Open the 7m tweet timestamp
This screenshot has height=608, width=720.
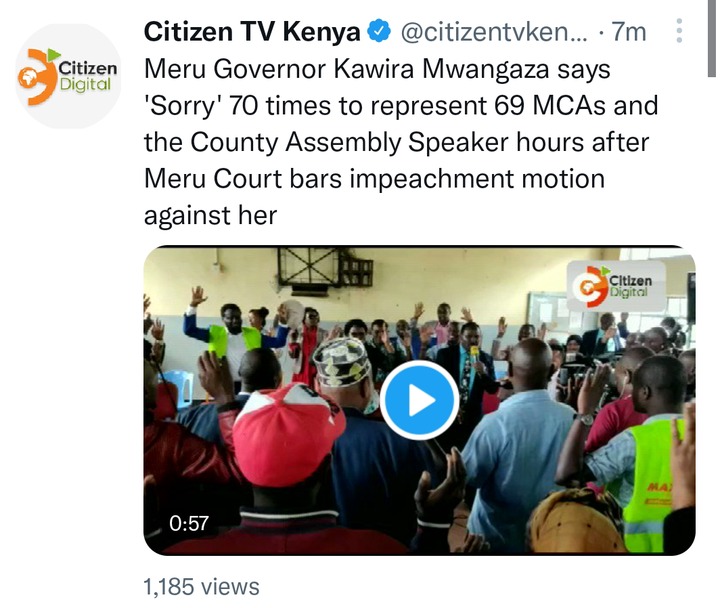coord(629,32)
